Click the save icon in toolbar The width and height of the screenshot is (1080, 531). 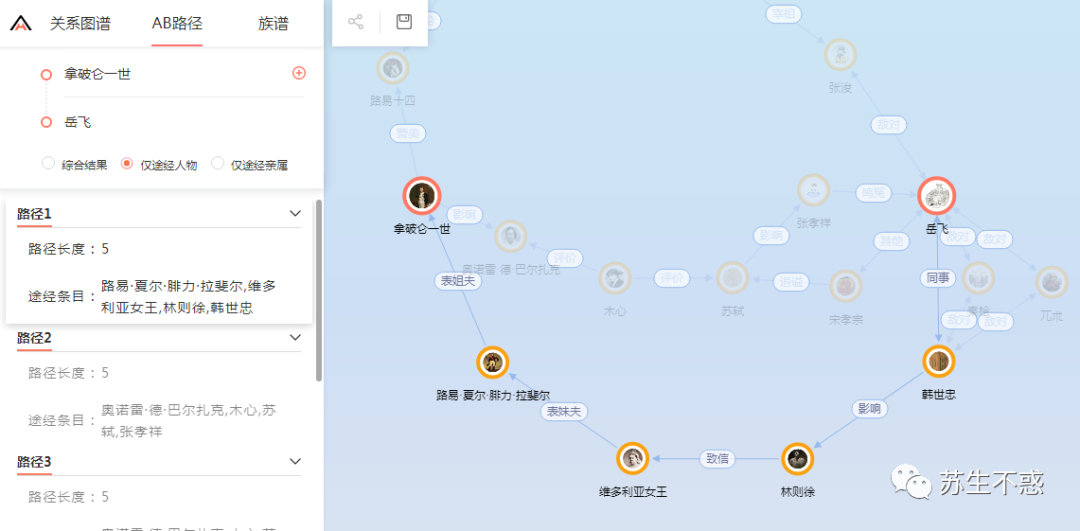point(404,21)
